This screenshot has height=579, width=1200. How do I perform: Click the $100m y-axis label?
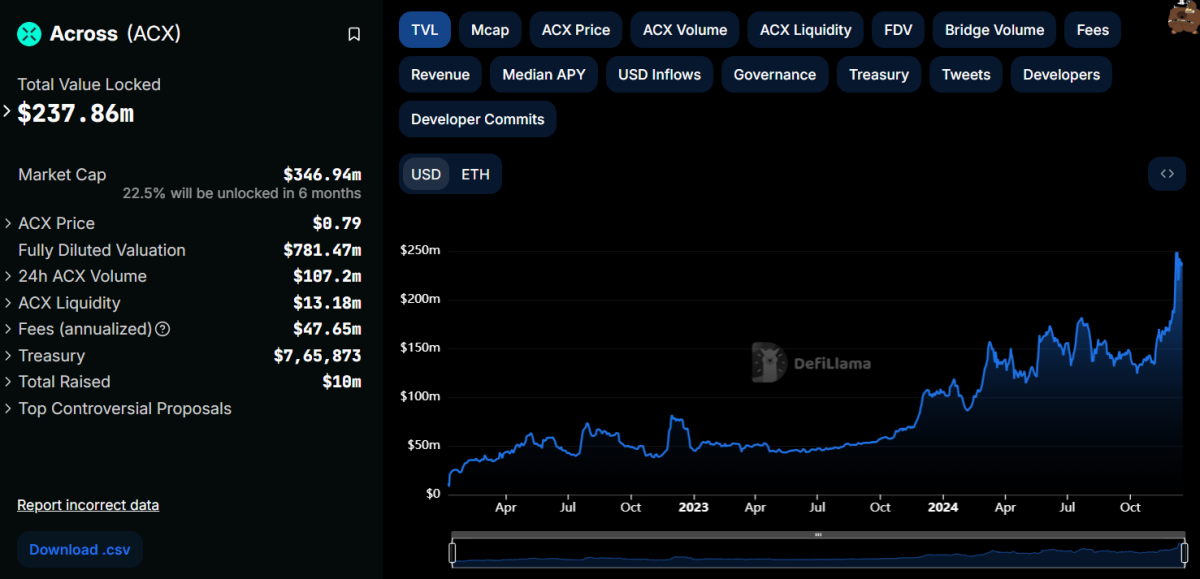[420, 396]
